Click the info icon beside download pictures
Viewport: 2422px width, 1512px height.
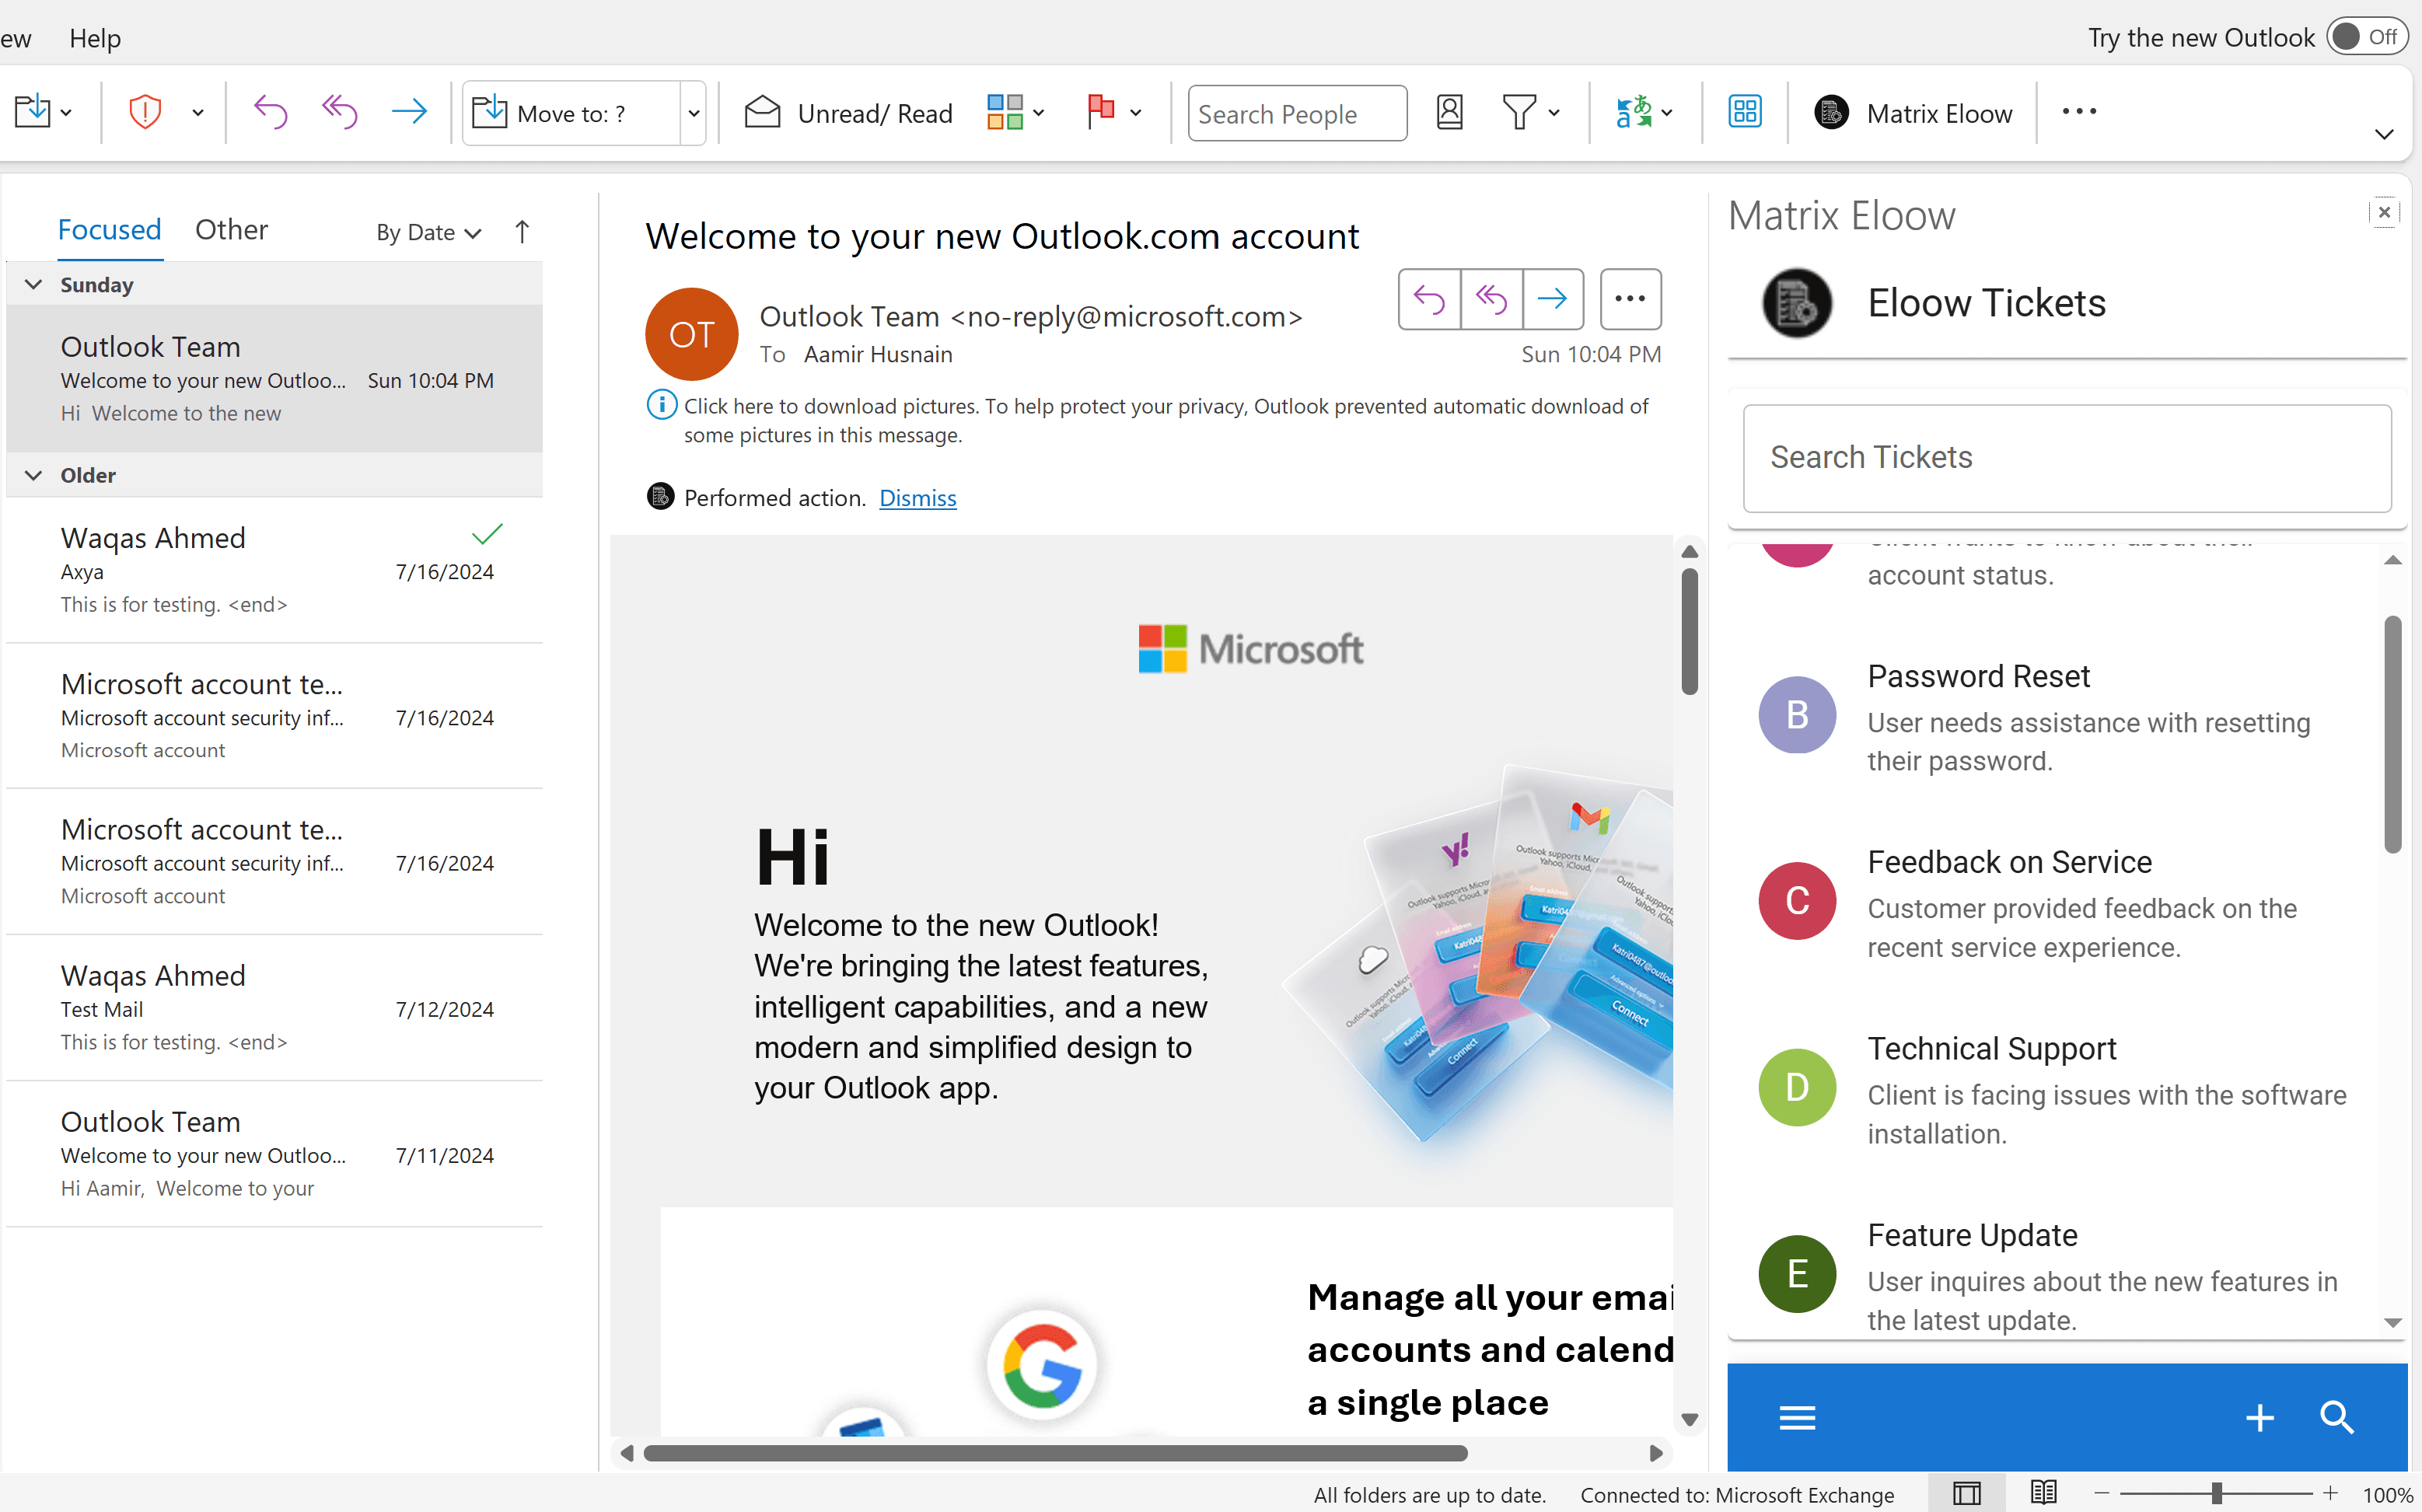pos(661,405)
